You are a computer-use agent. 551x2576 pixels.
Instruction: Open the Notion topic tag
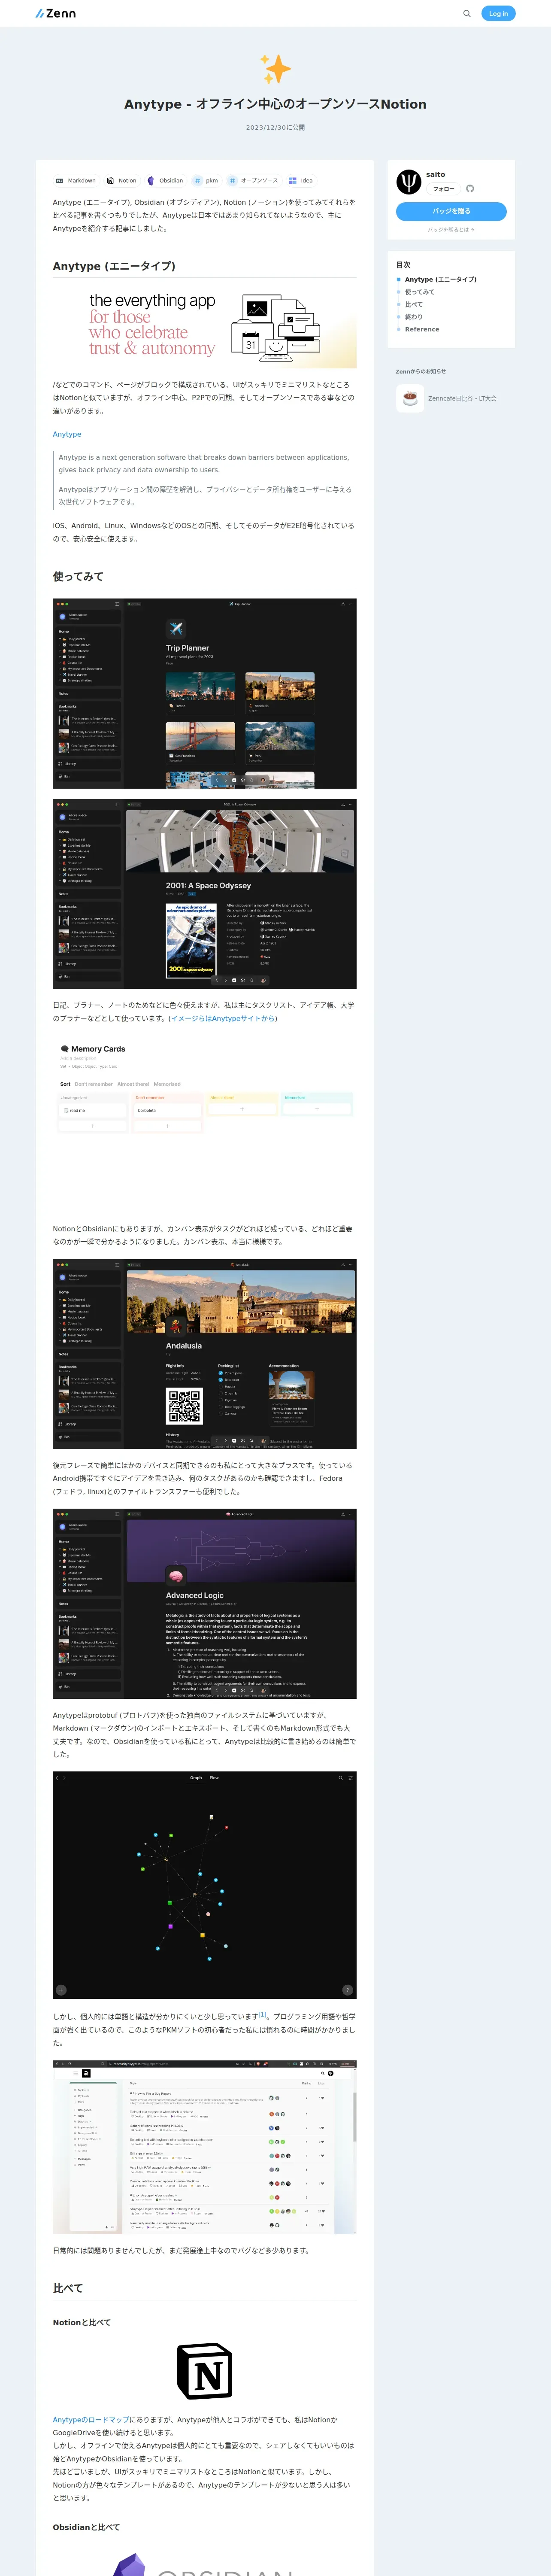[121, 181]
